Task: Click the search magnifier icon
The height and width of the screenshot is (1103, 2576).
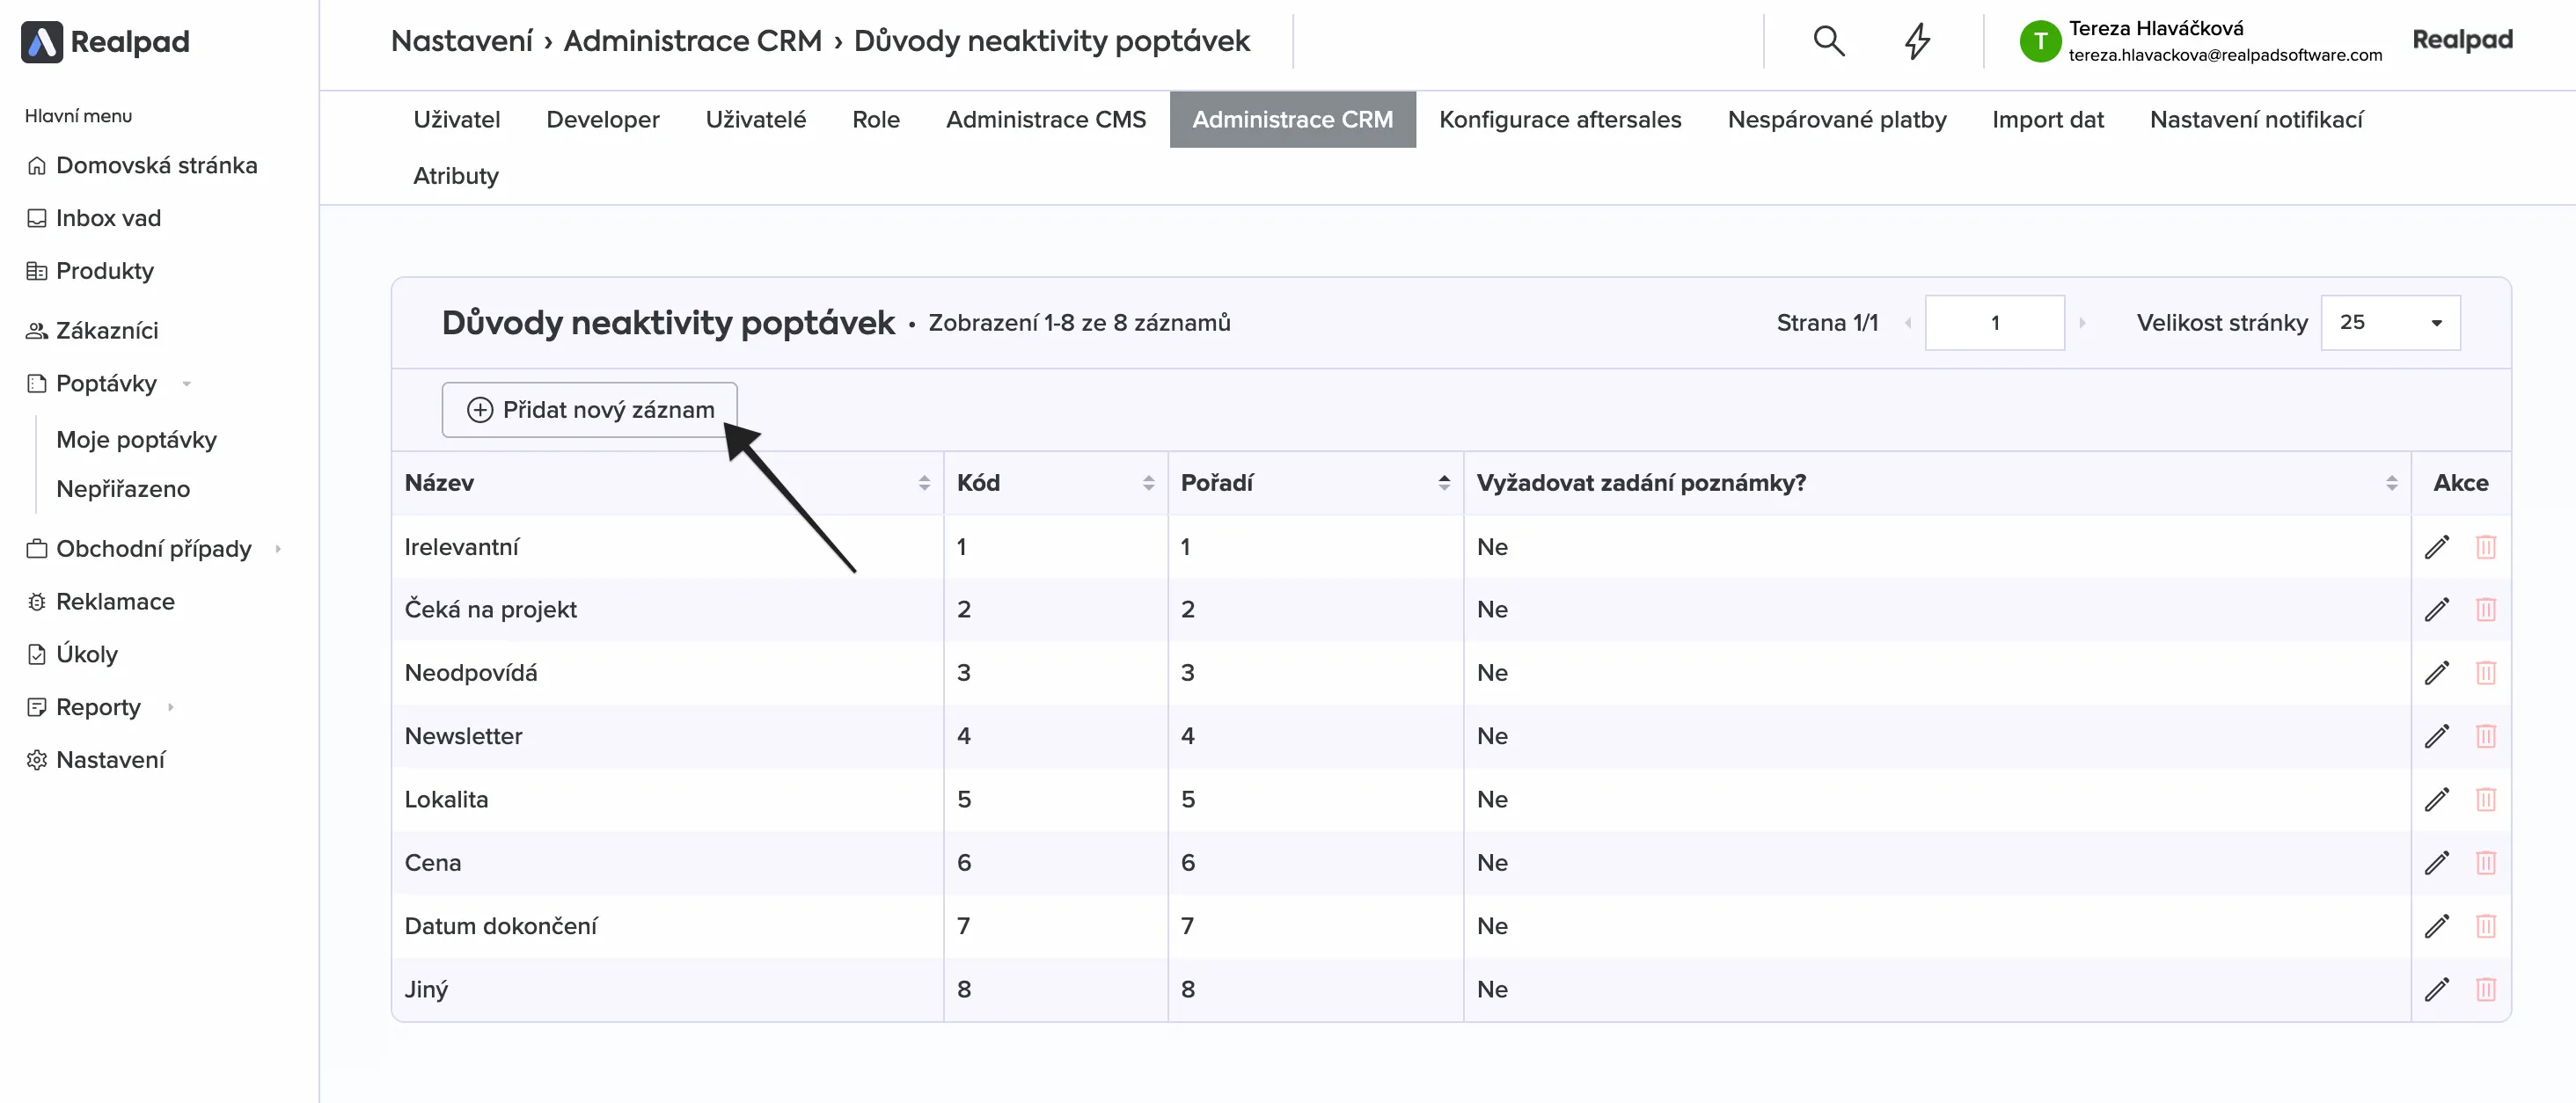Action: click(1828, 41)
